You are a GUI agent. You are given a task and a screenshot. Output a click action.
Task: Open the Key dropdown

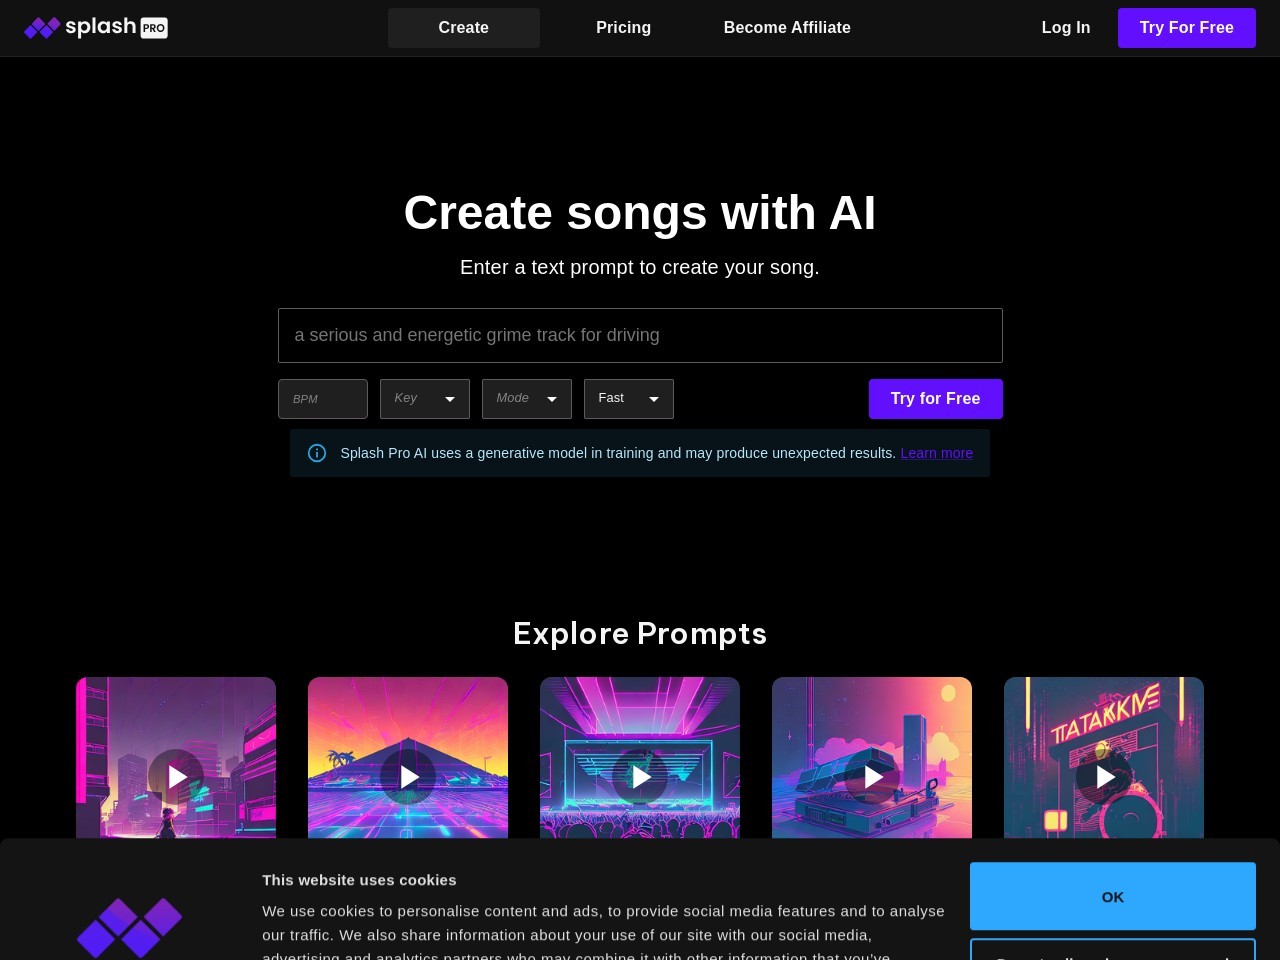(425, 399)
